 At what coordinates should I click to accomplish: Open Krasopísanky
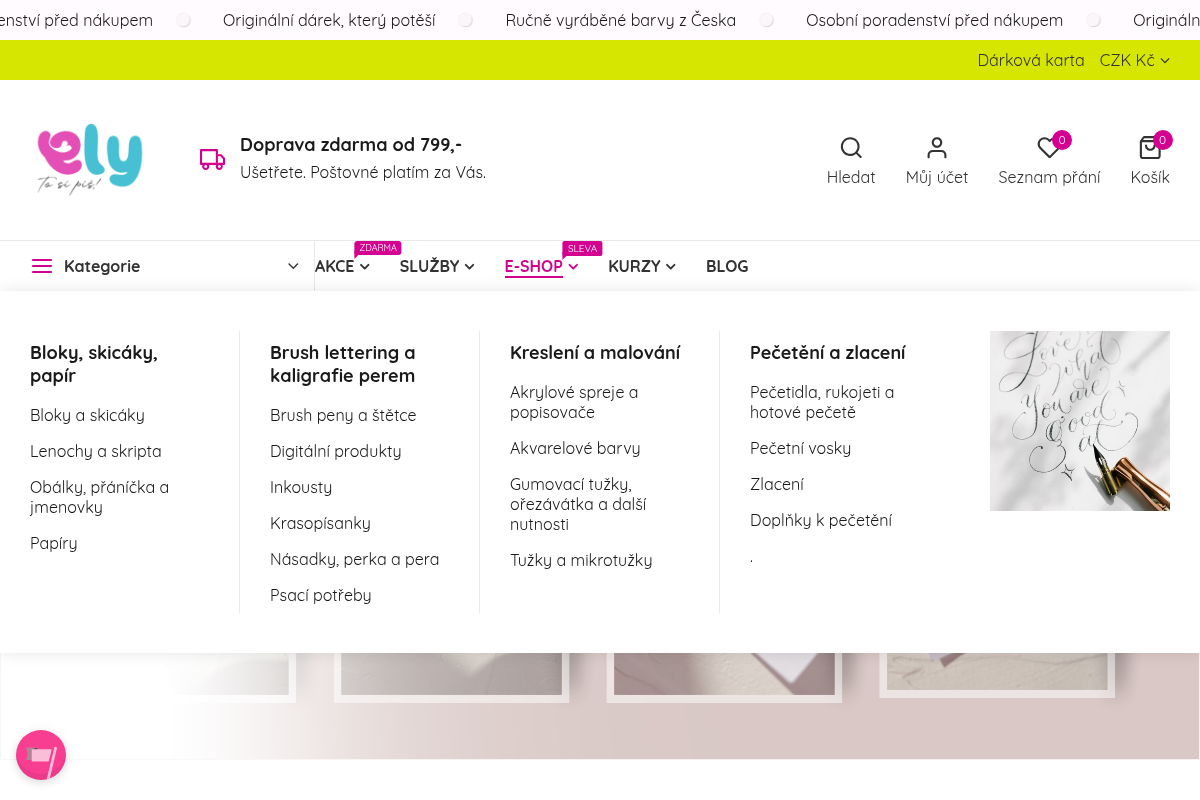click(x=320, y=523)
